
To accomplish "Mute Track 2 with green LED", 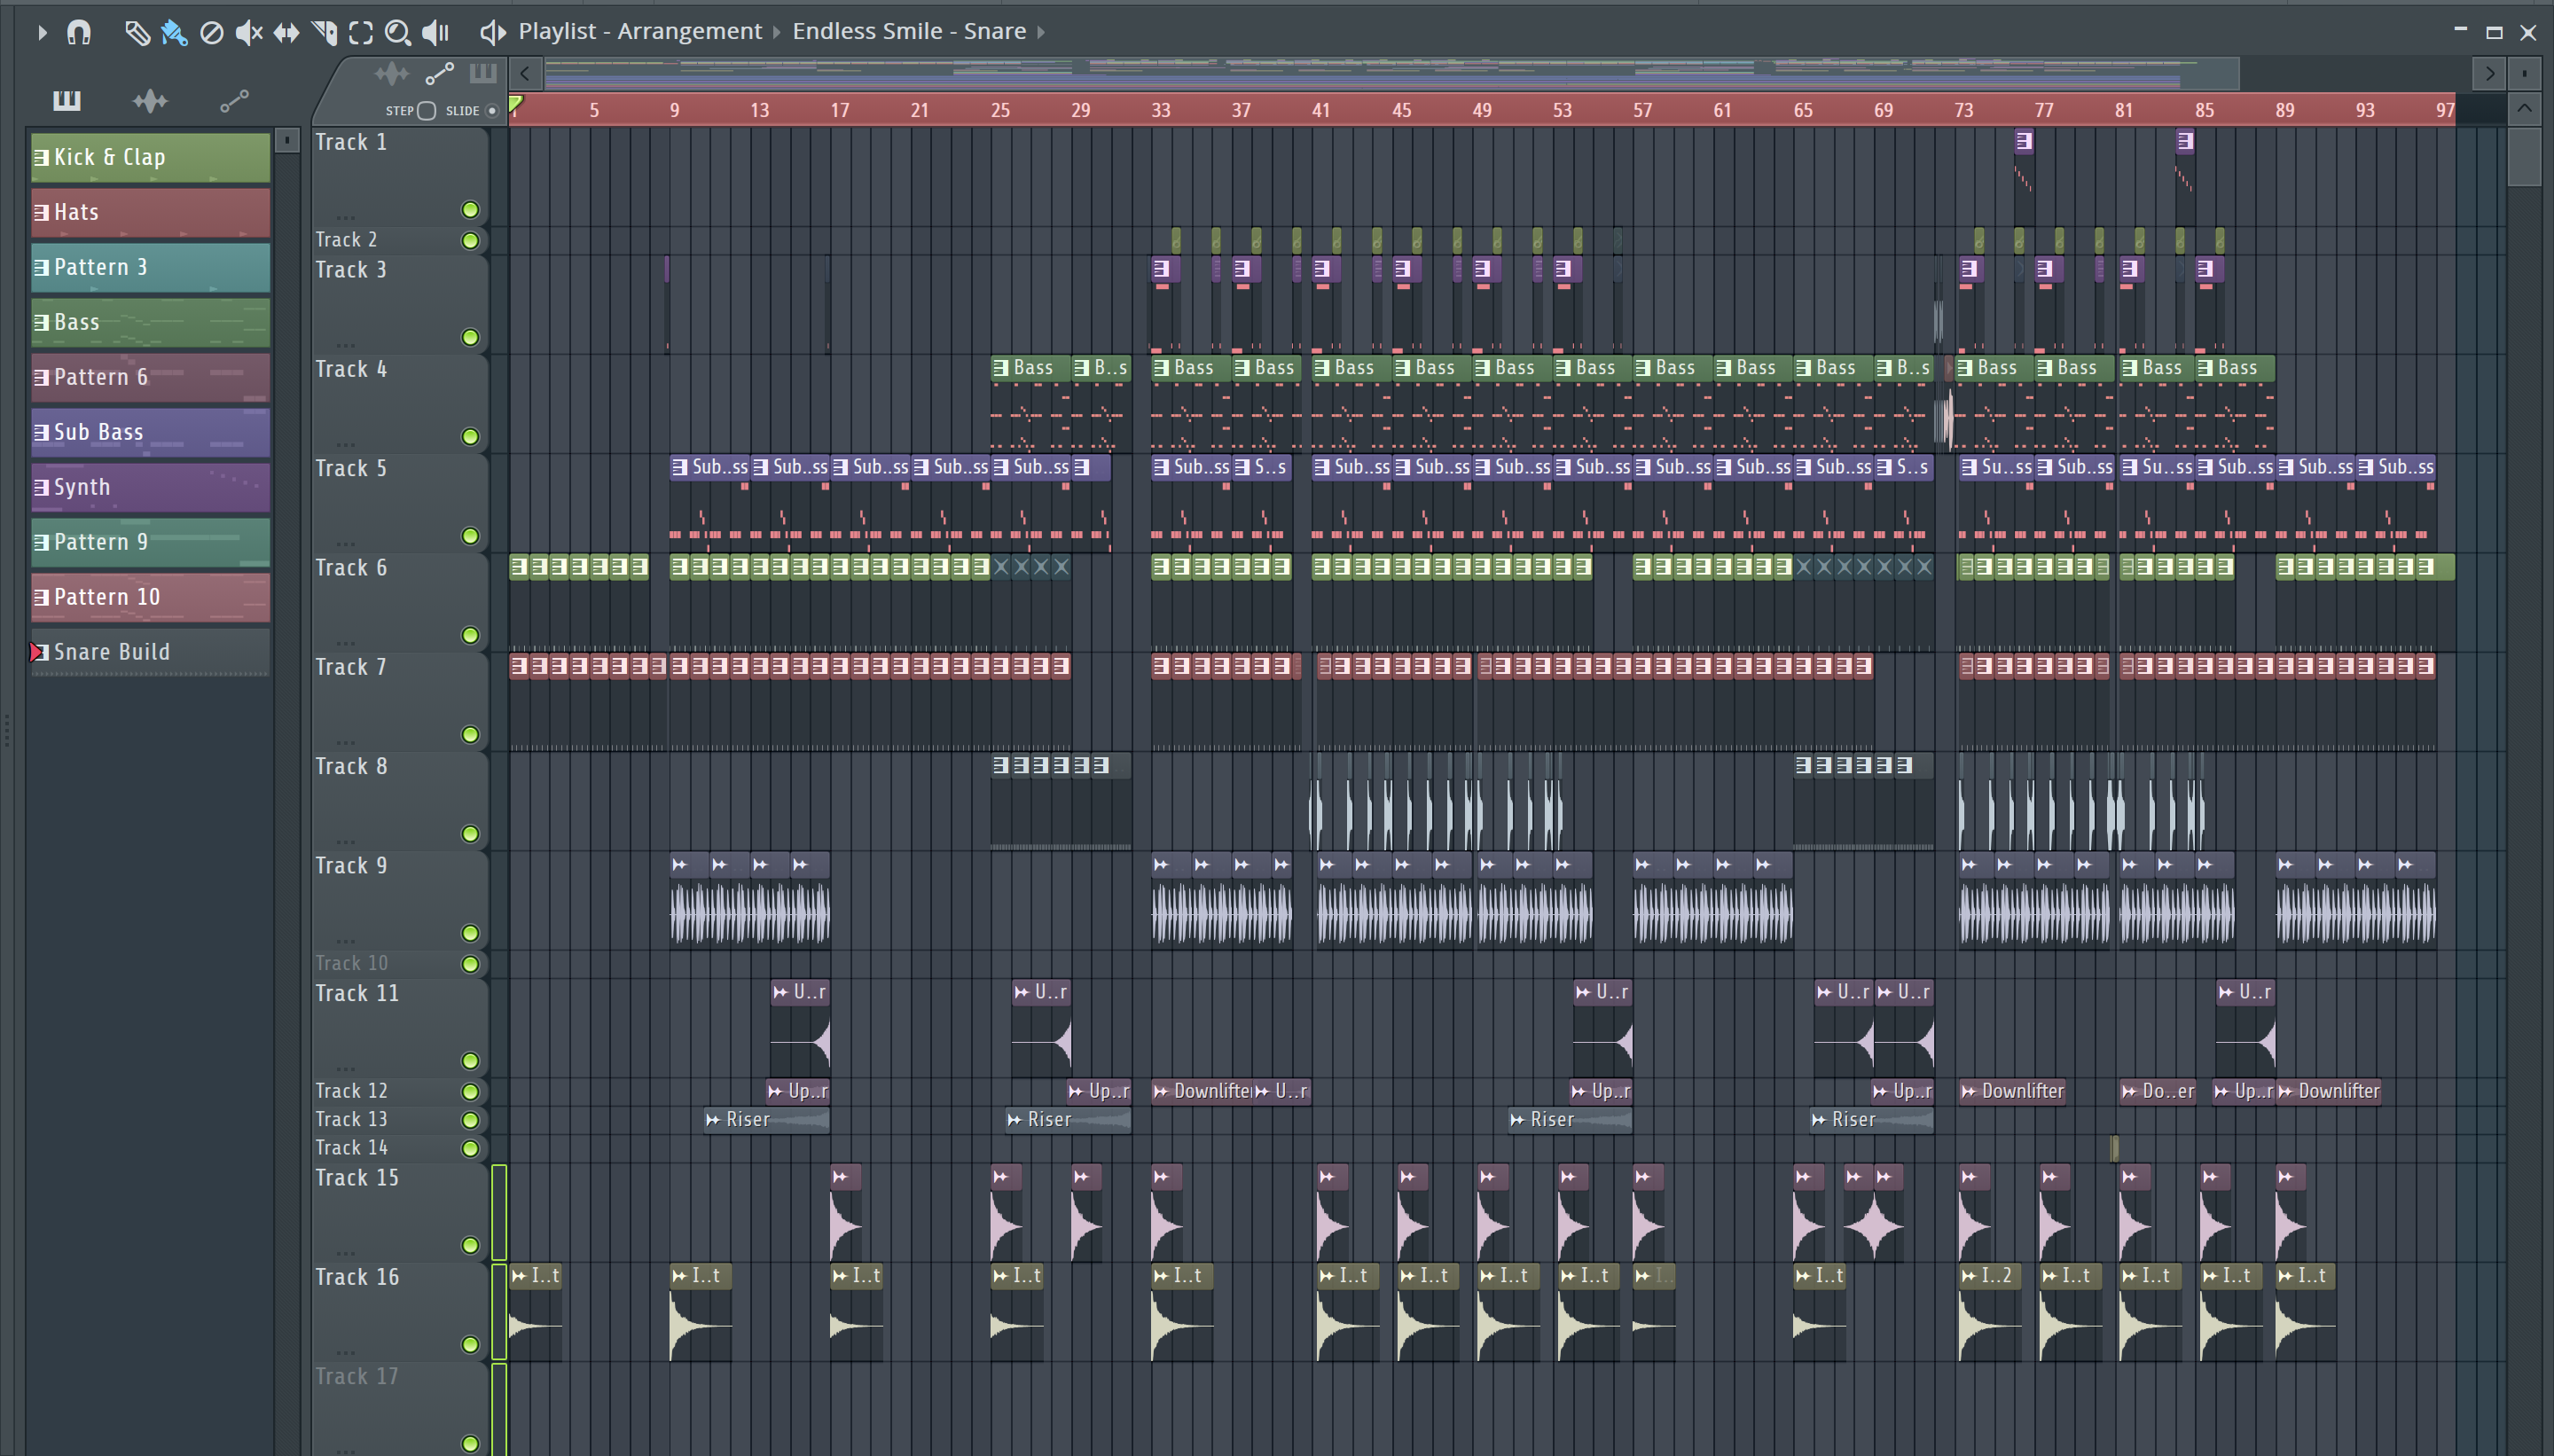I will pos(470,241).
